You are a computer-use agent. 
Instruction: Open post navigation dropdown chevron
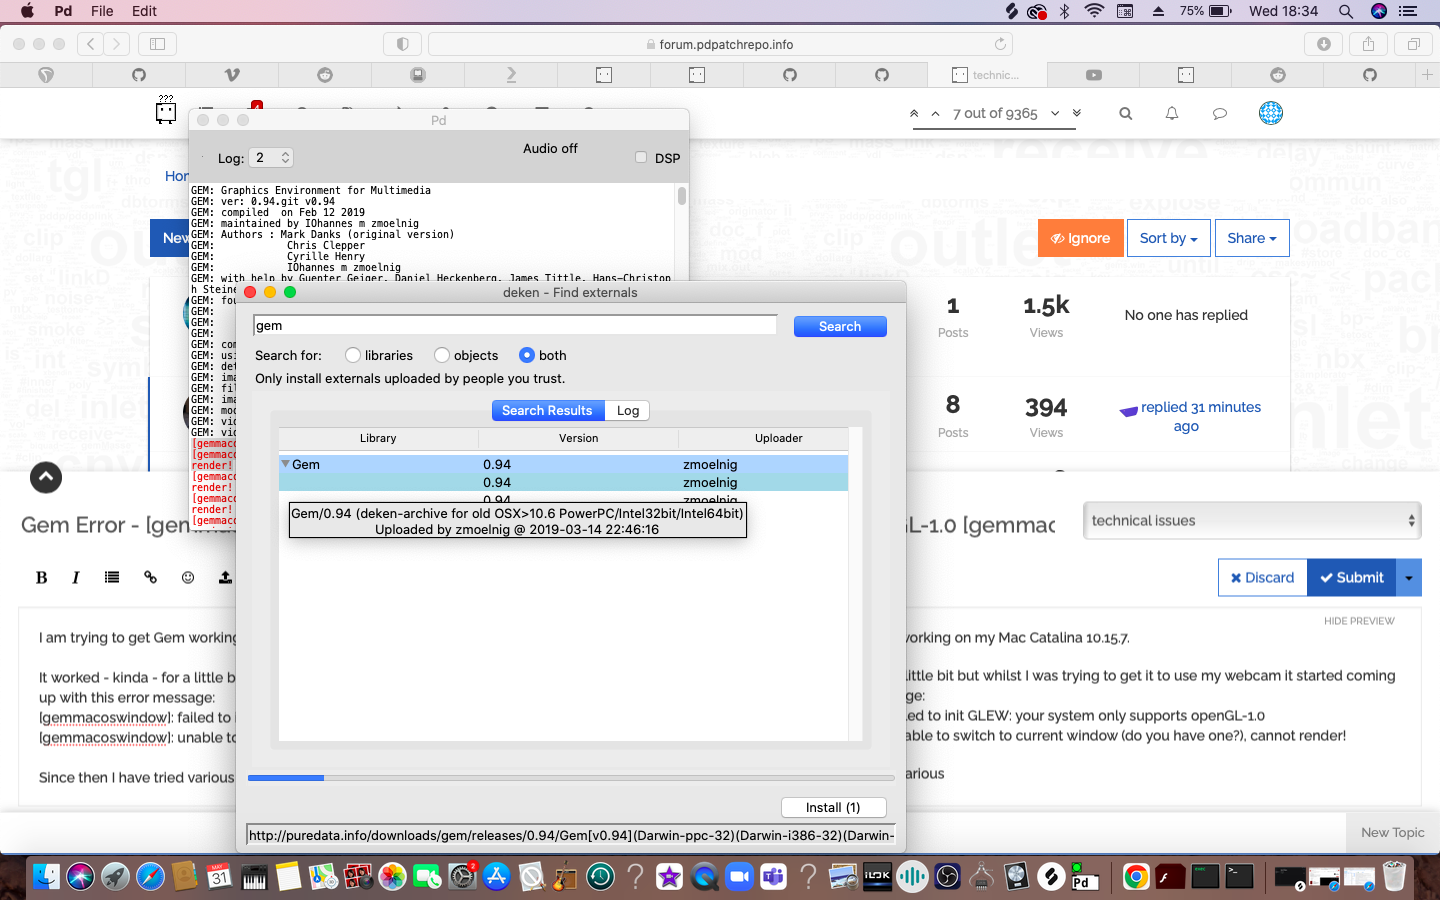[1055, 113]
